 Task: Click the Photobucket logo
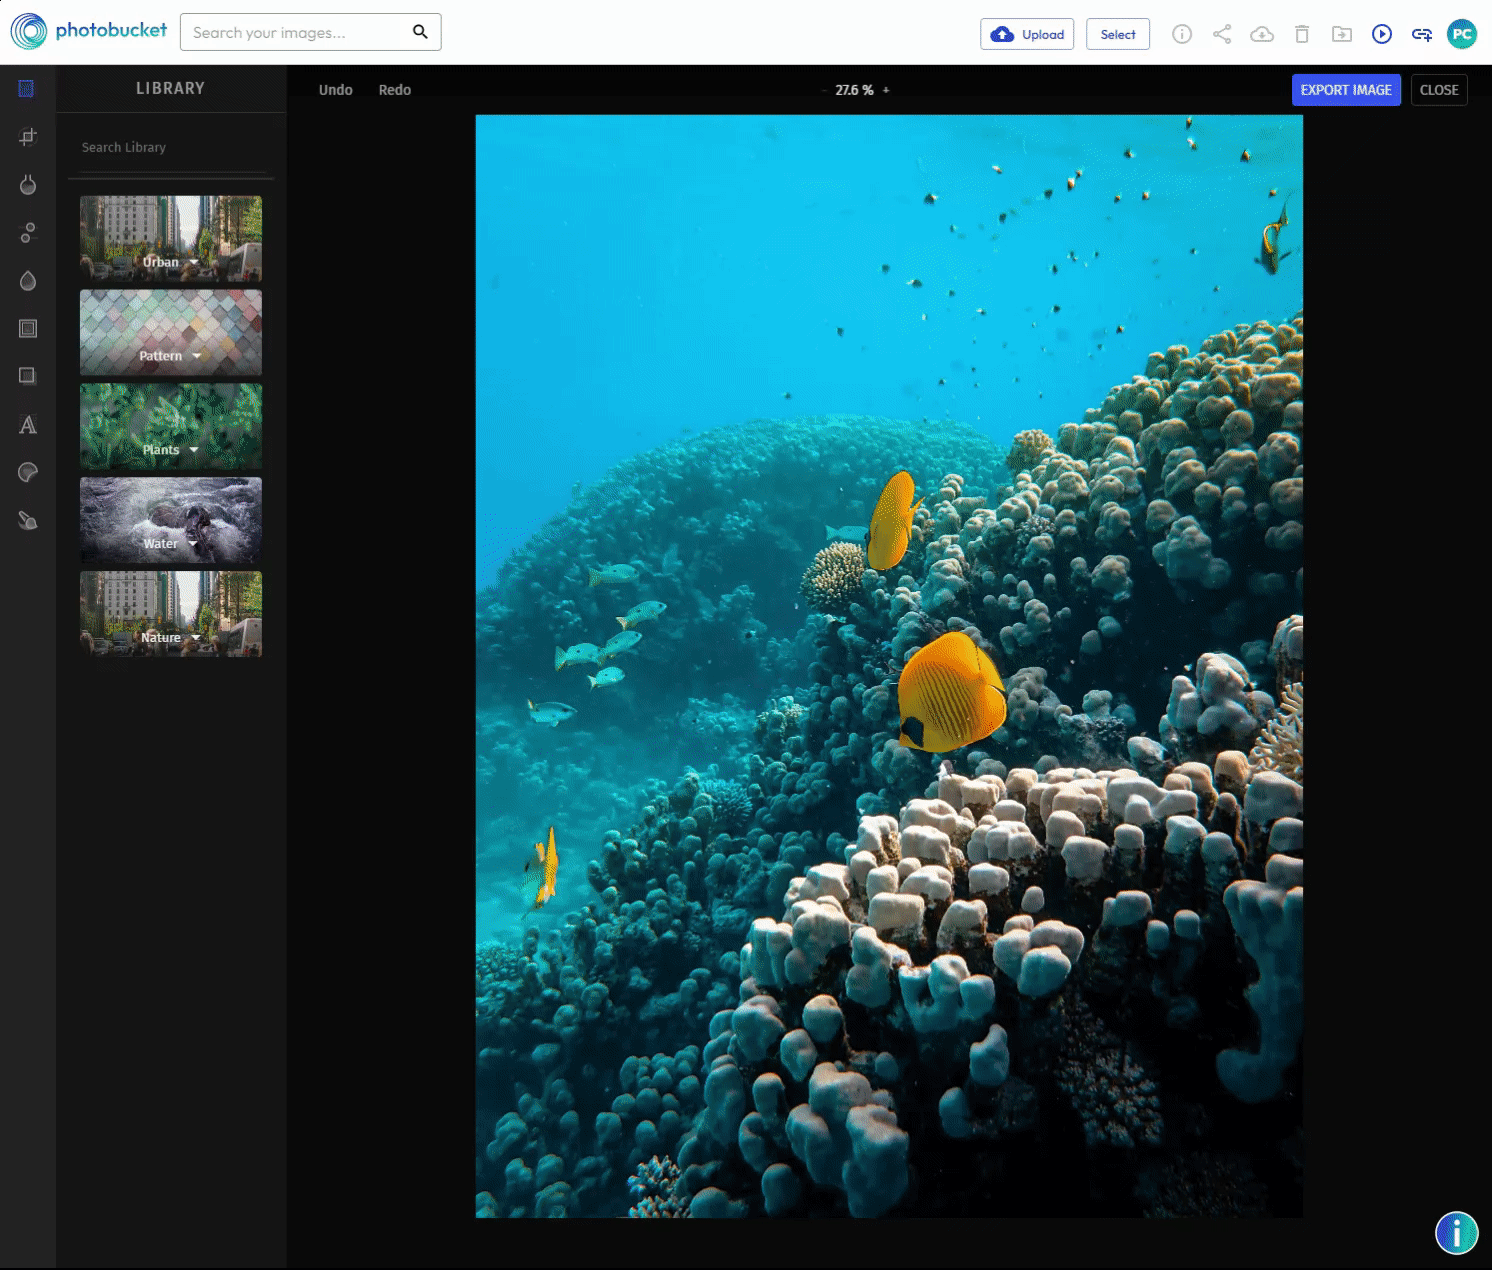(89, 31)
